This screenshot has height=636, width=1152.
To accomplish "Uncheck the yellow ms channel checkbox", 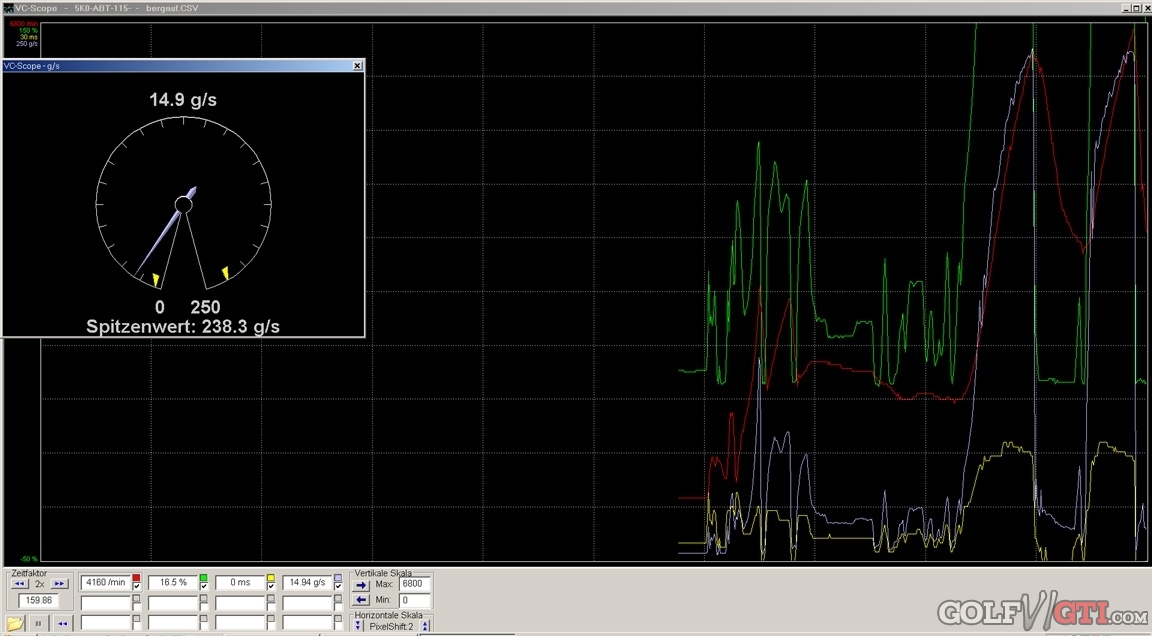I will click(270, 587).
